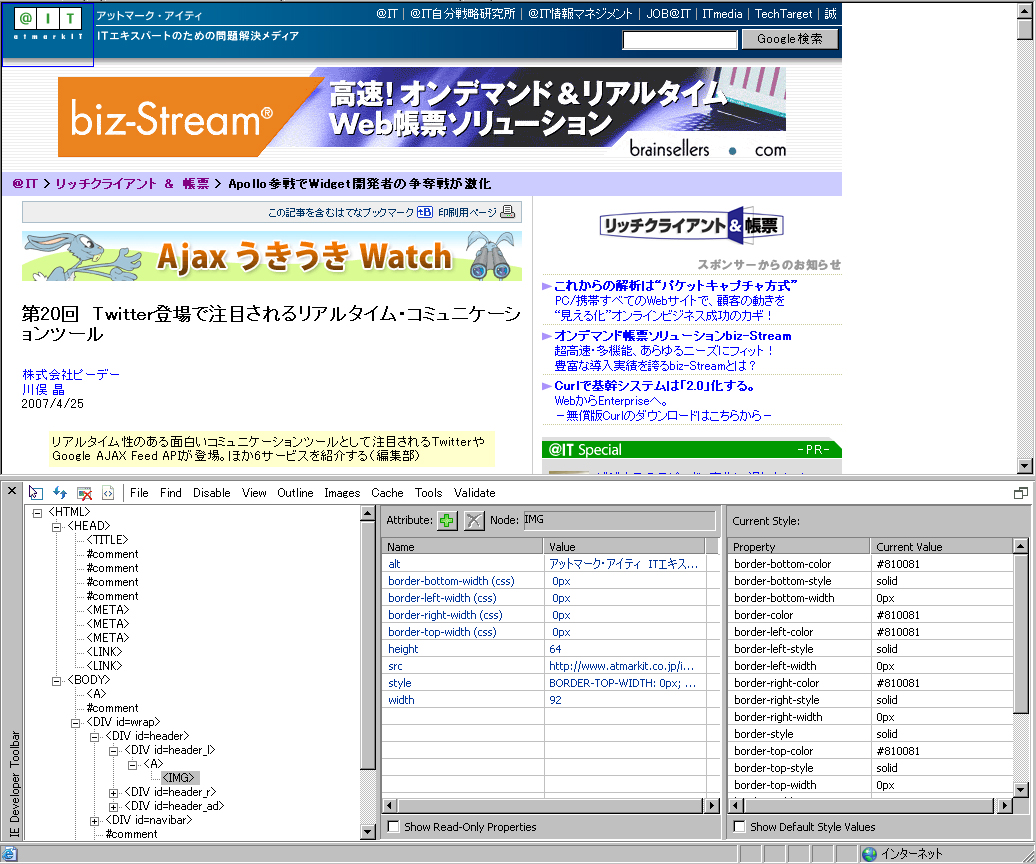Screen dimensions: 1036x864
Task: Click the Name column header
Action: (463, 546)
